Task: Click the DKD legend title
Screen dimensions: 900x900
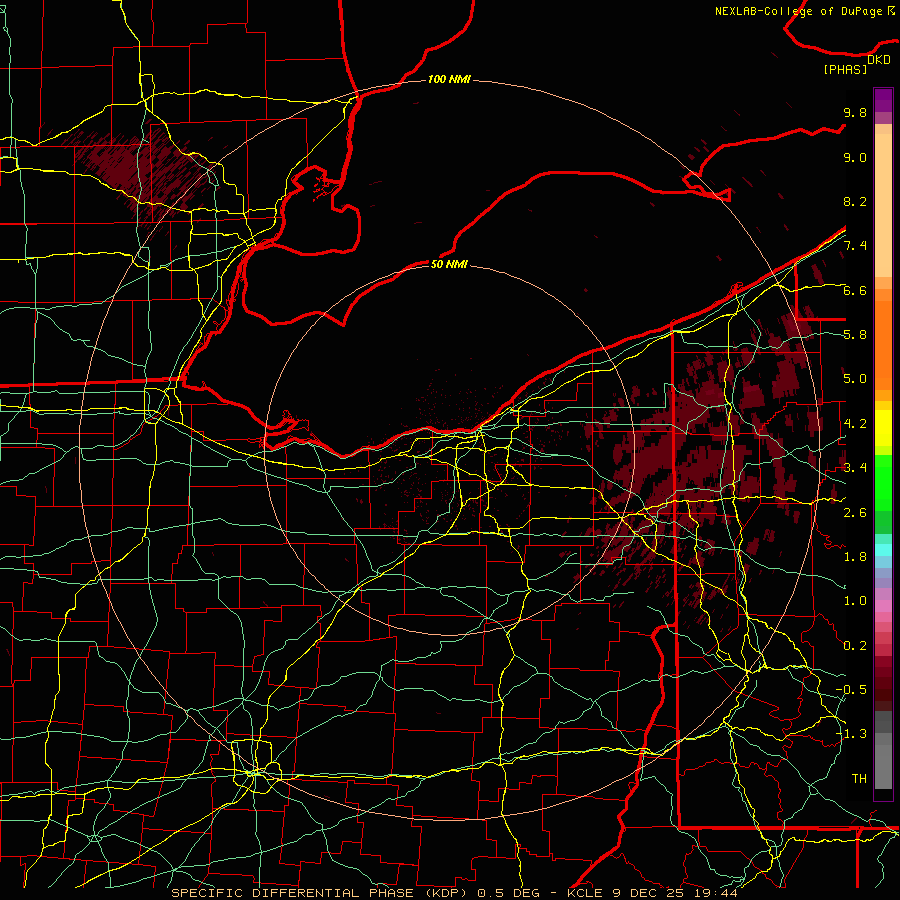Action: coord(879,60)
